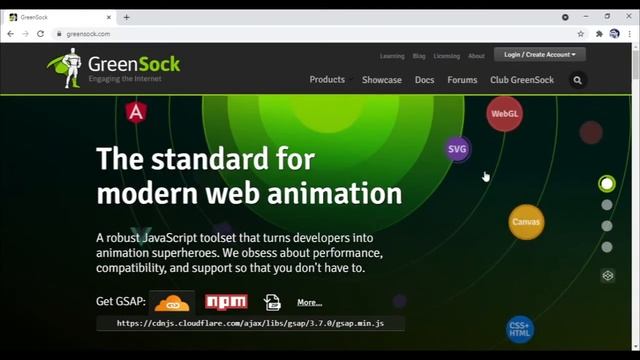Open a new browser tab
This screenshot has height=360, width=640.
[127, 17]
